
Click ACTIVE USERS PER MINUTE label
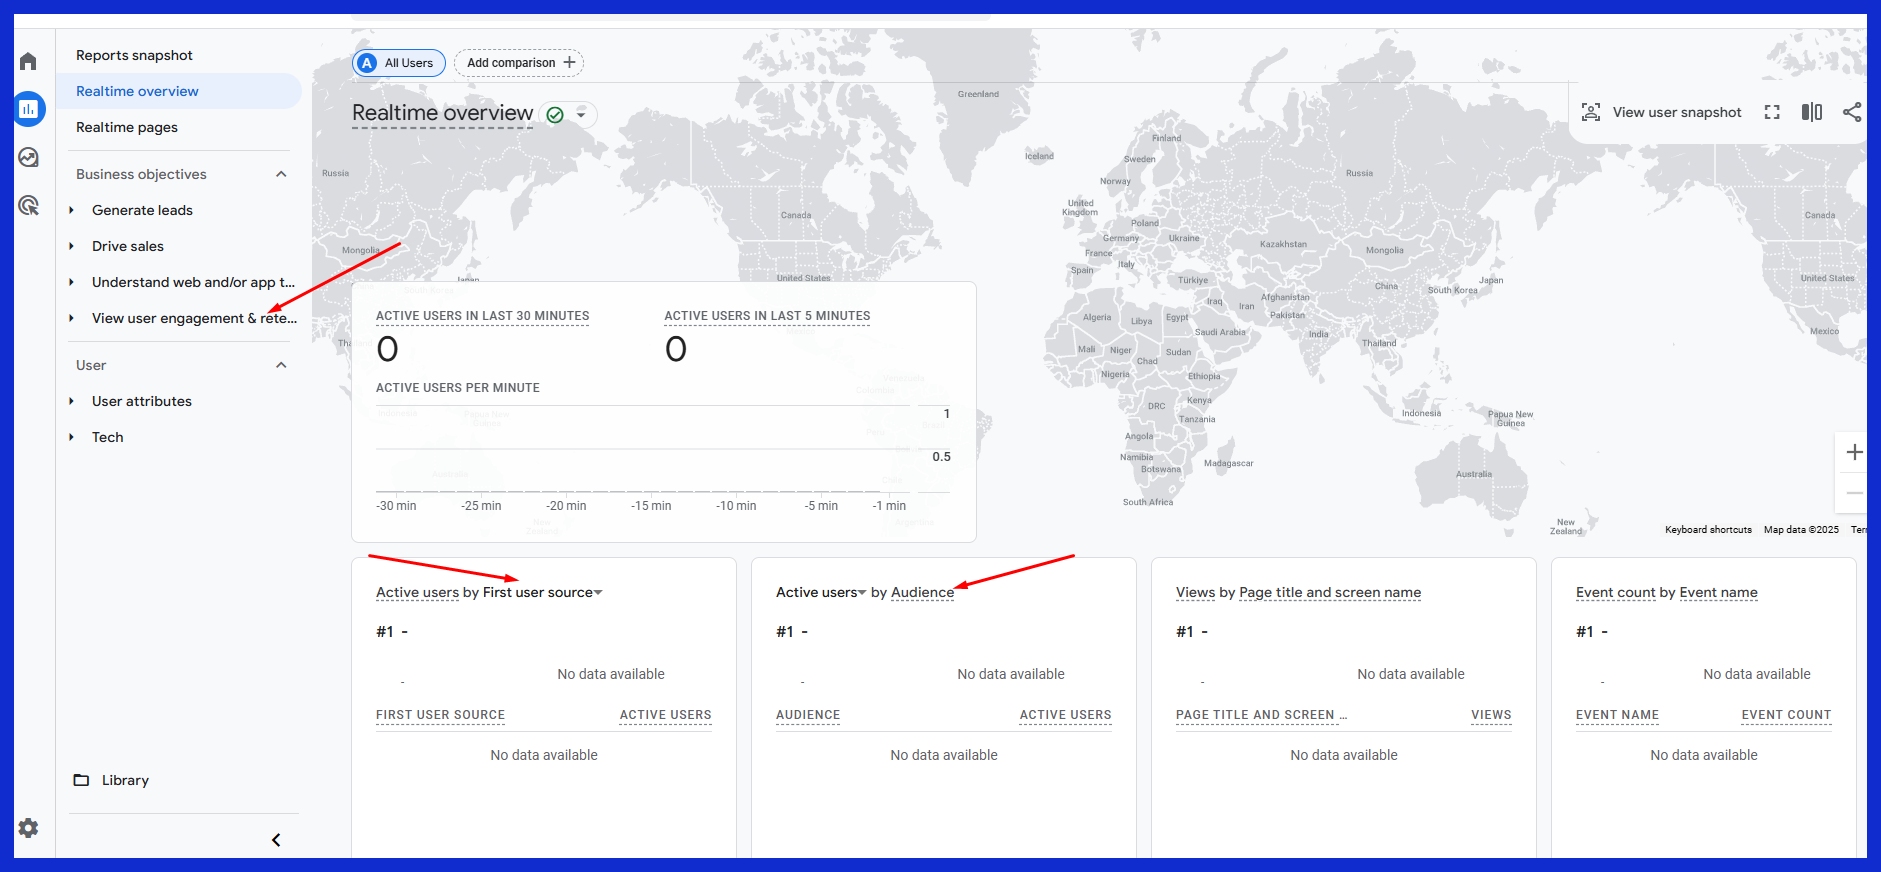point(458,388)
